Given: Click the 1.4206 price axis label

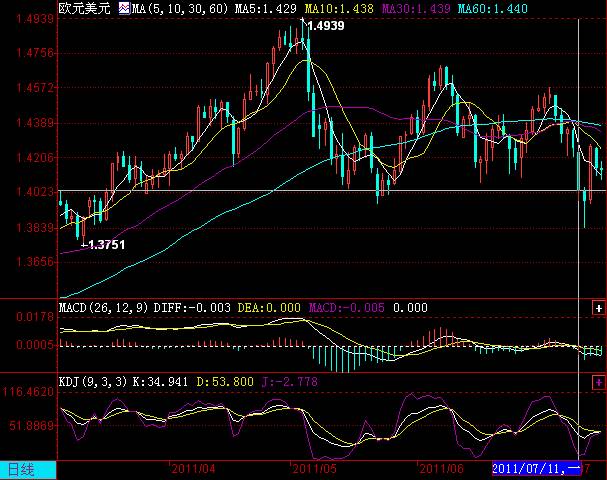Looking at the screenshot, I should coord(35,158).
